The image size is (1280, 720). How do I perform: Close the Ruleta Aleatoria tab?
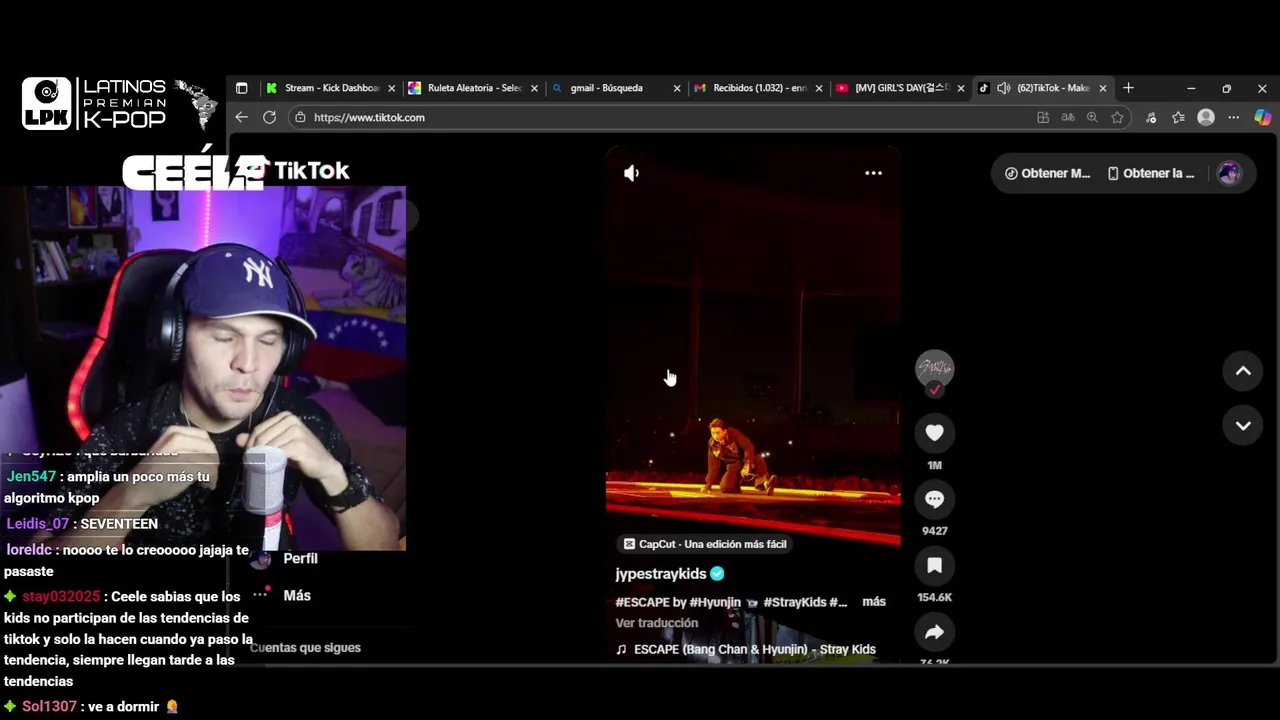coord(534,88)
